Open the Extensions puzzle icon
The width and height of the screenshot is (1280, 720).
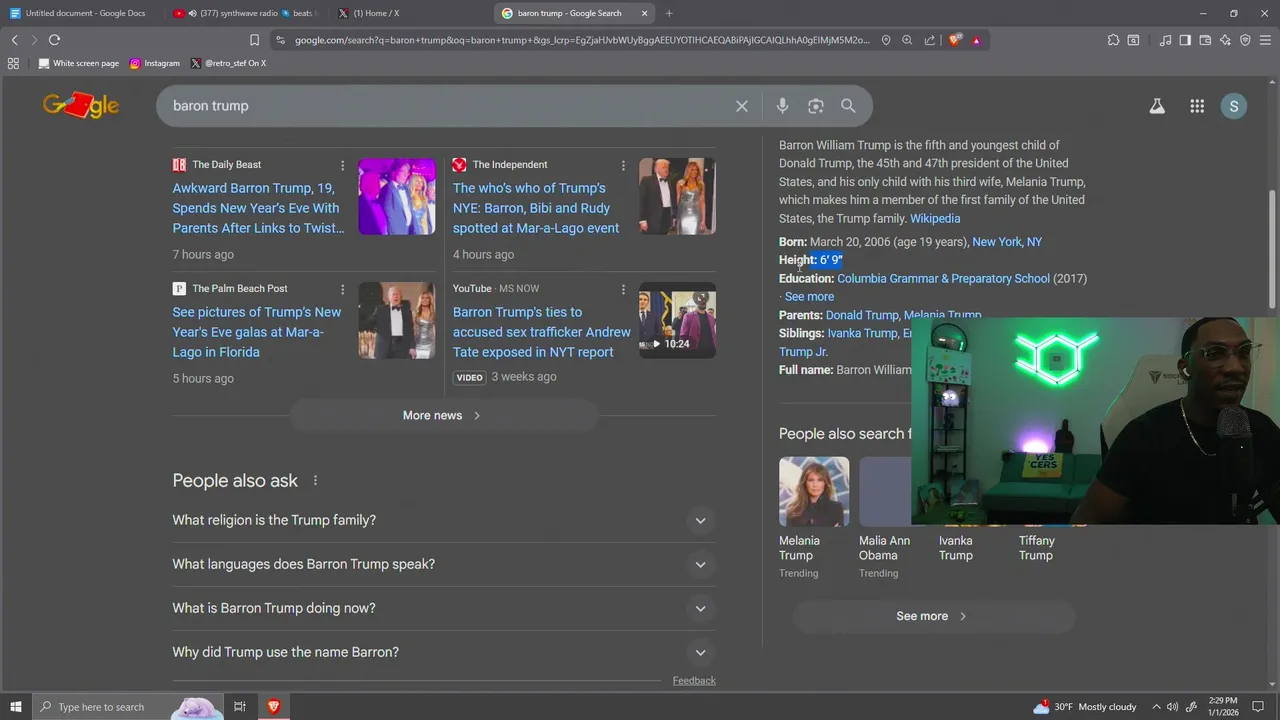(x=1113, y=40)
